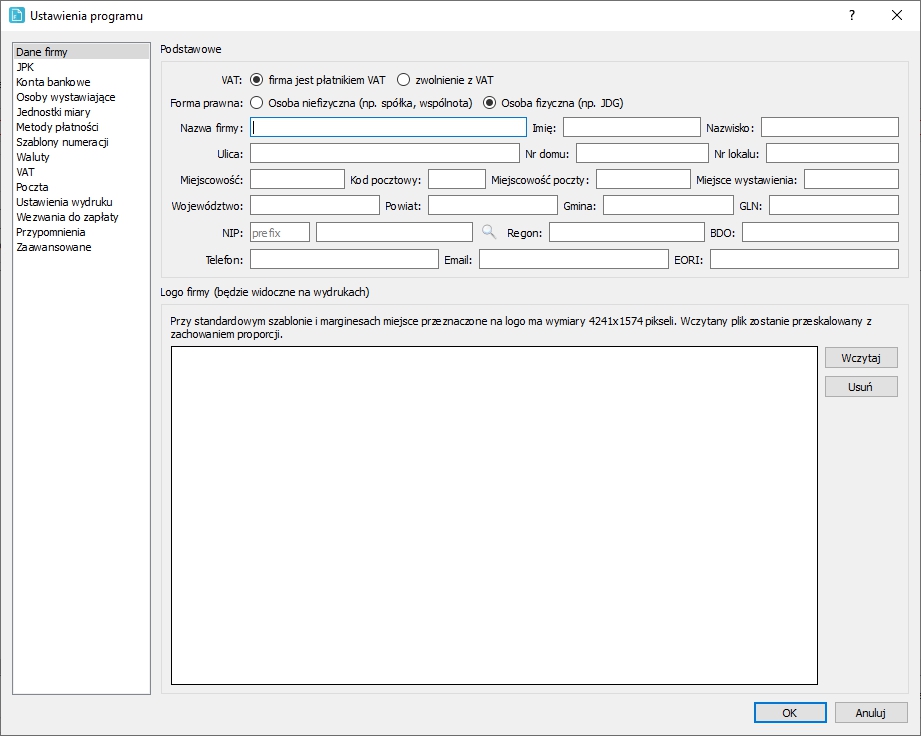Open the Zaawansowane settings section
Image resolution: width=921 pixels, height=736 pixels.
tap(54, 247)
